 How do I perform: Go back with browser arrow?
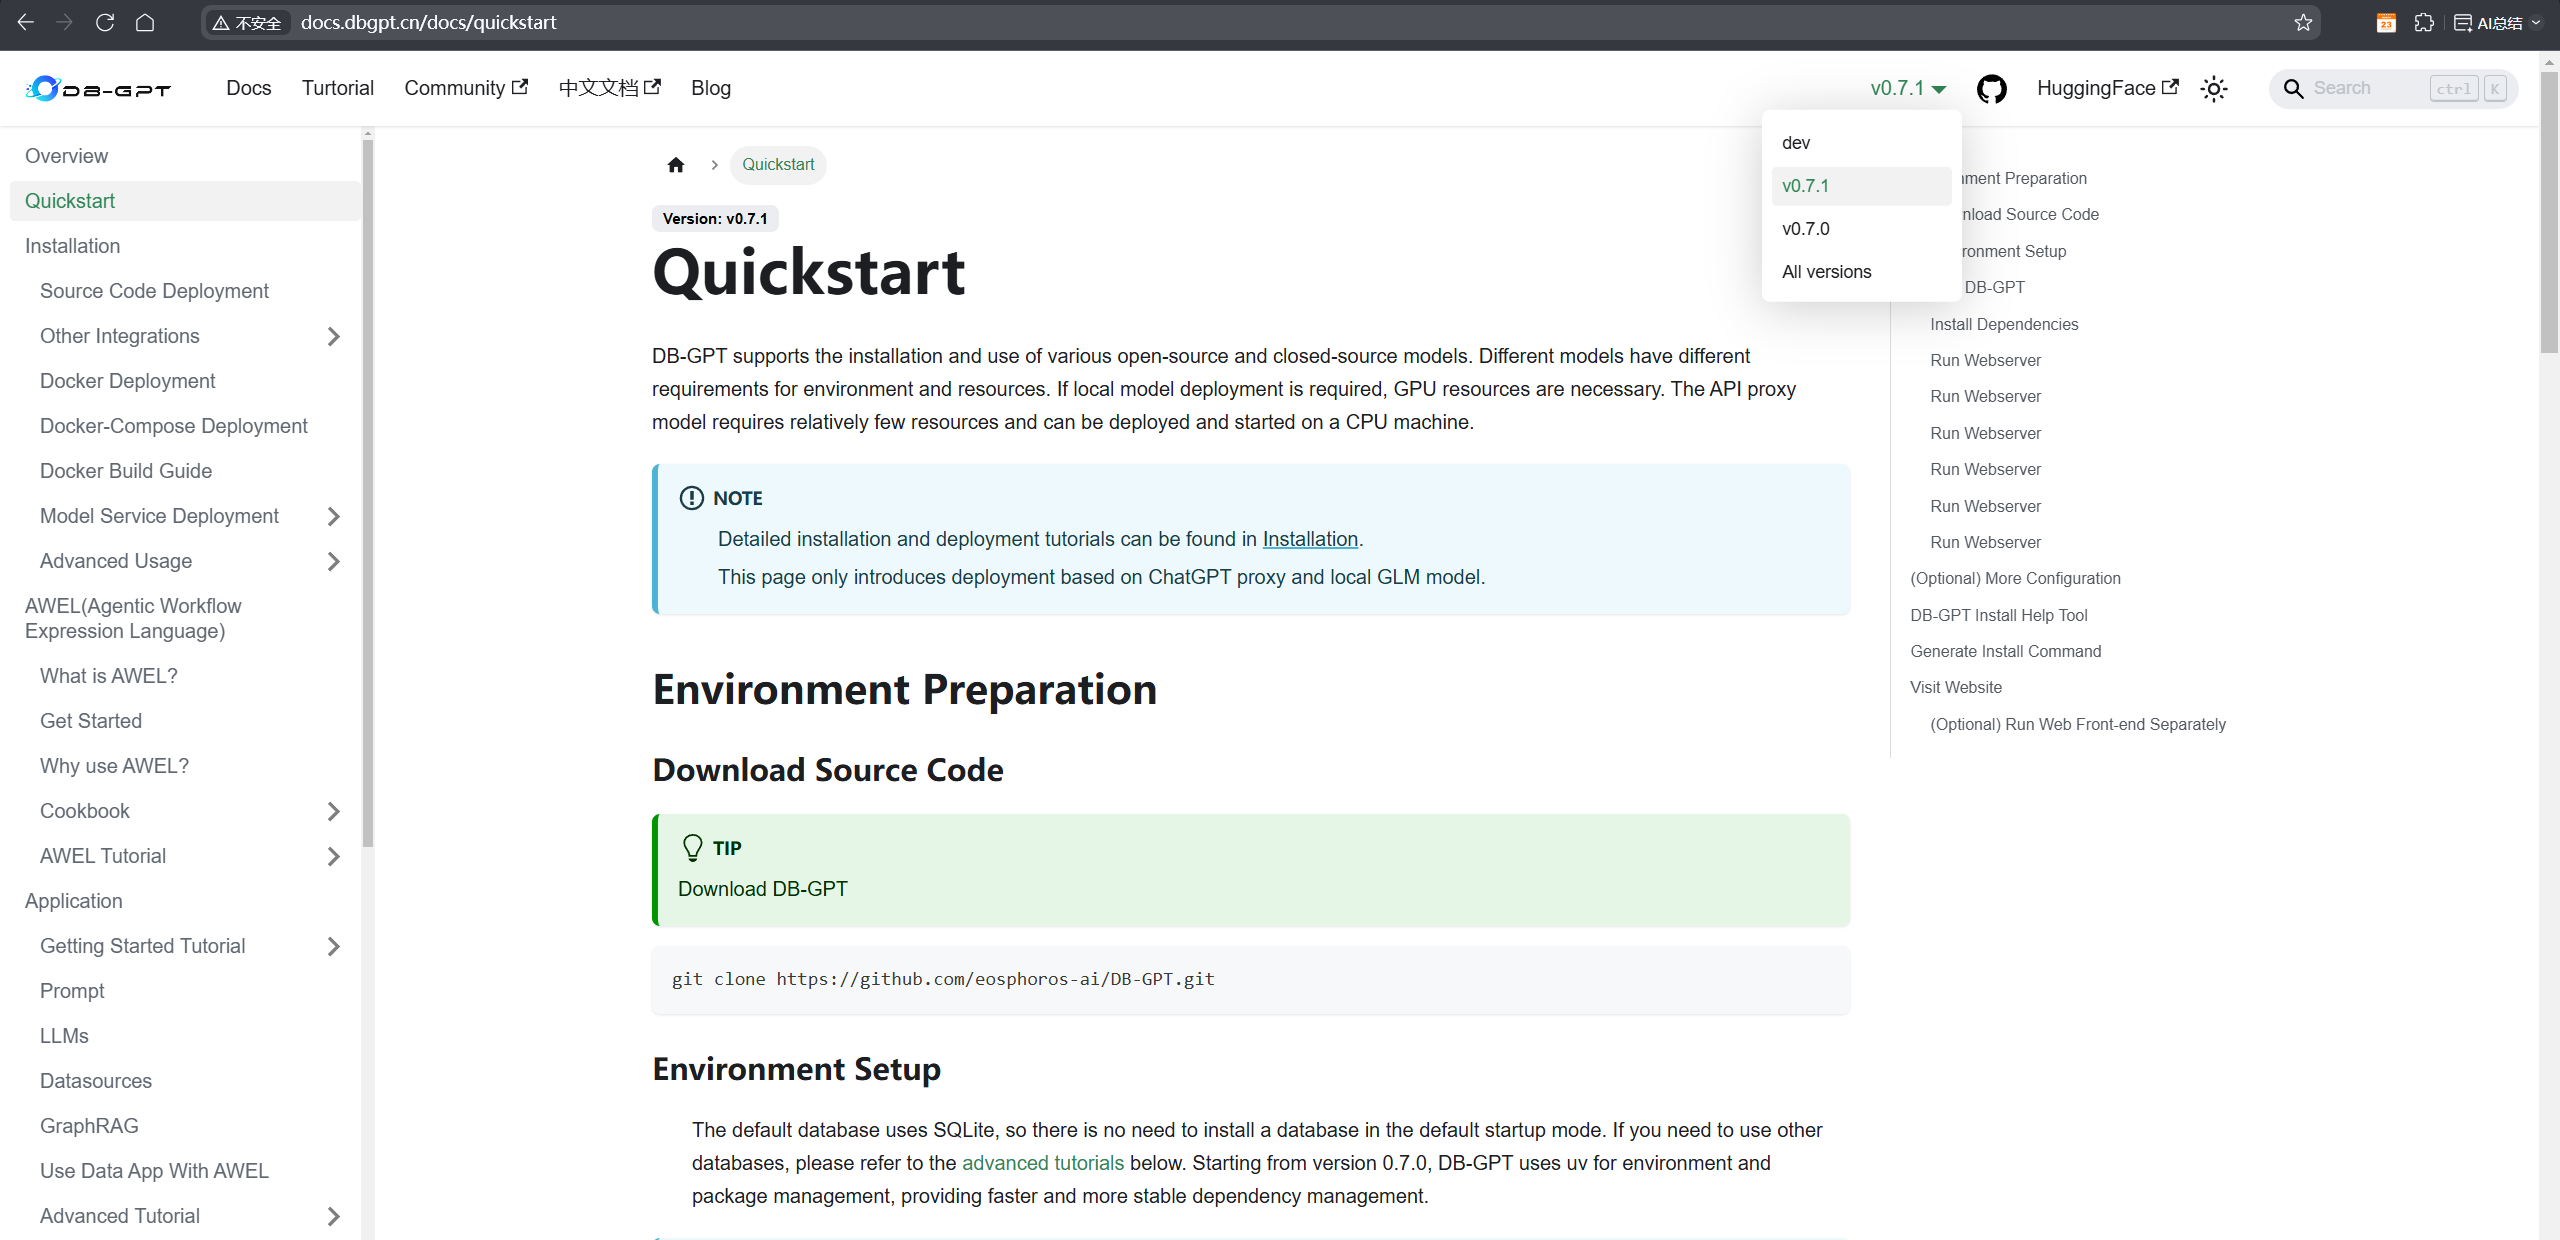click(26, 22)
